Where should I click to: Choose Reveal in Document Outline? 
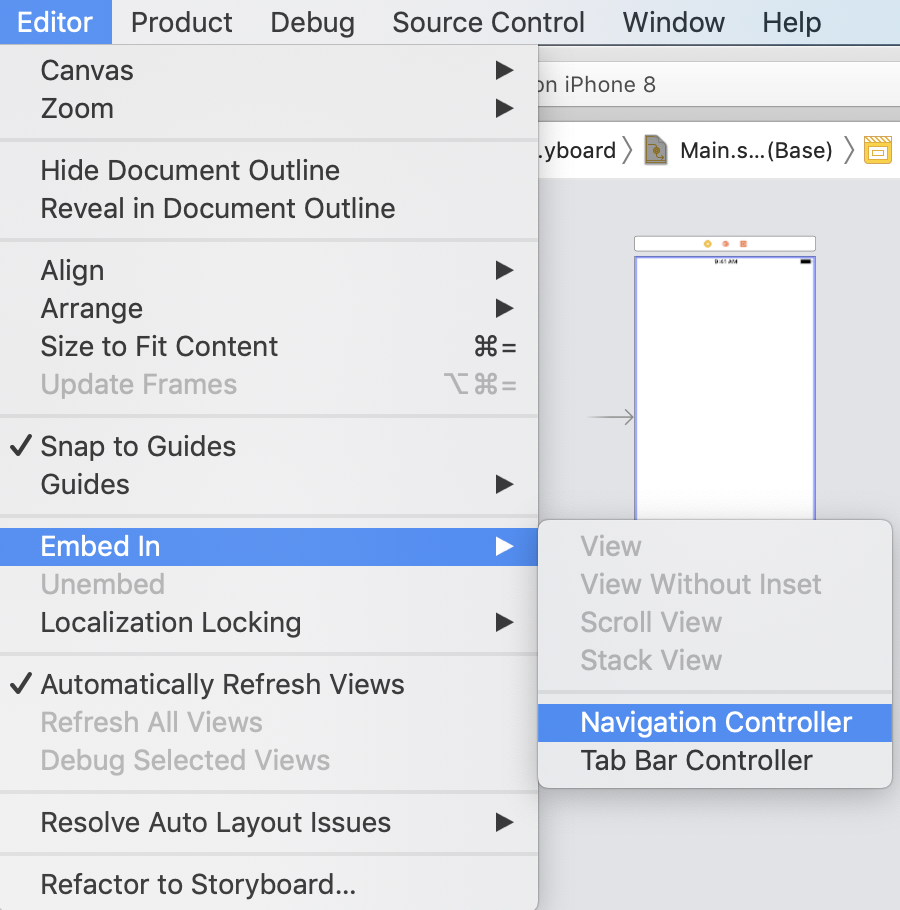click(269, 208)
